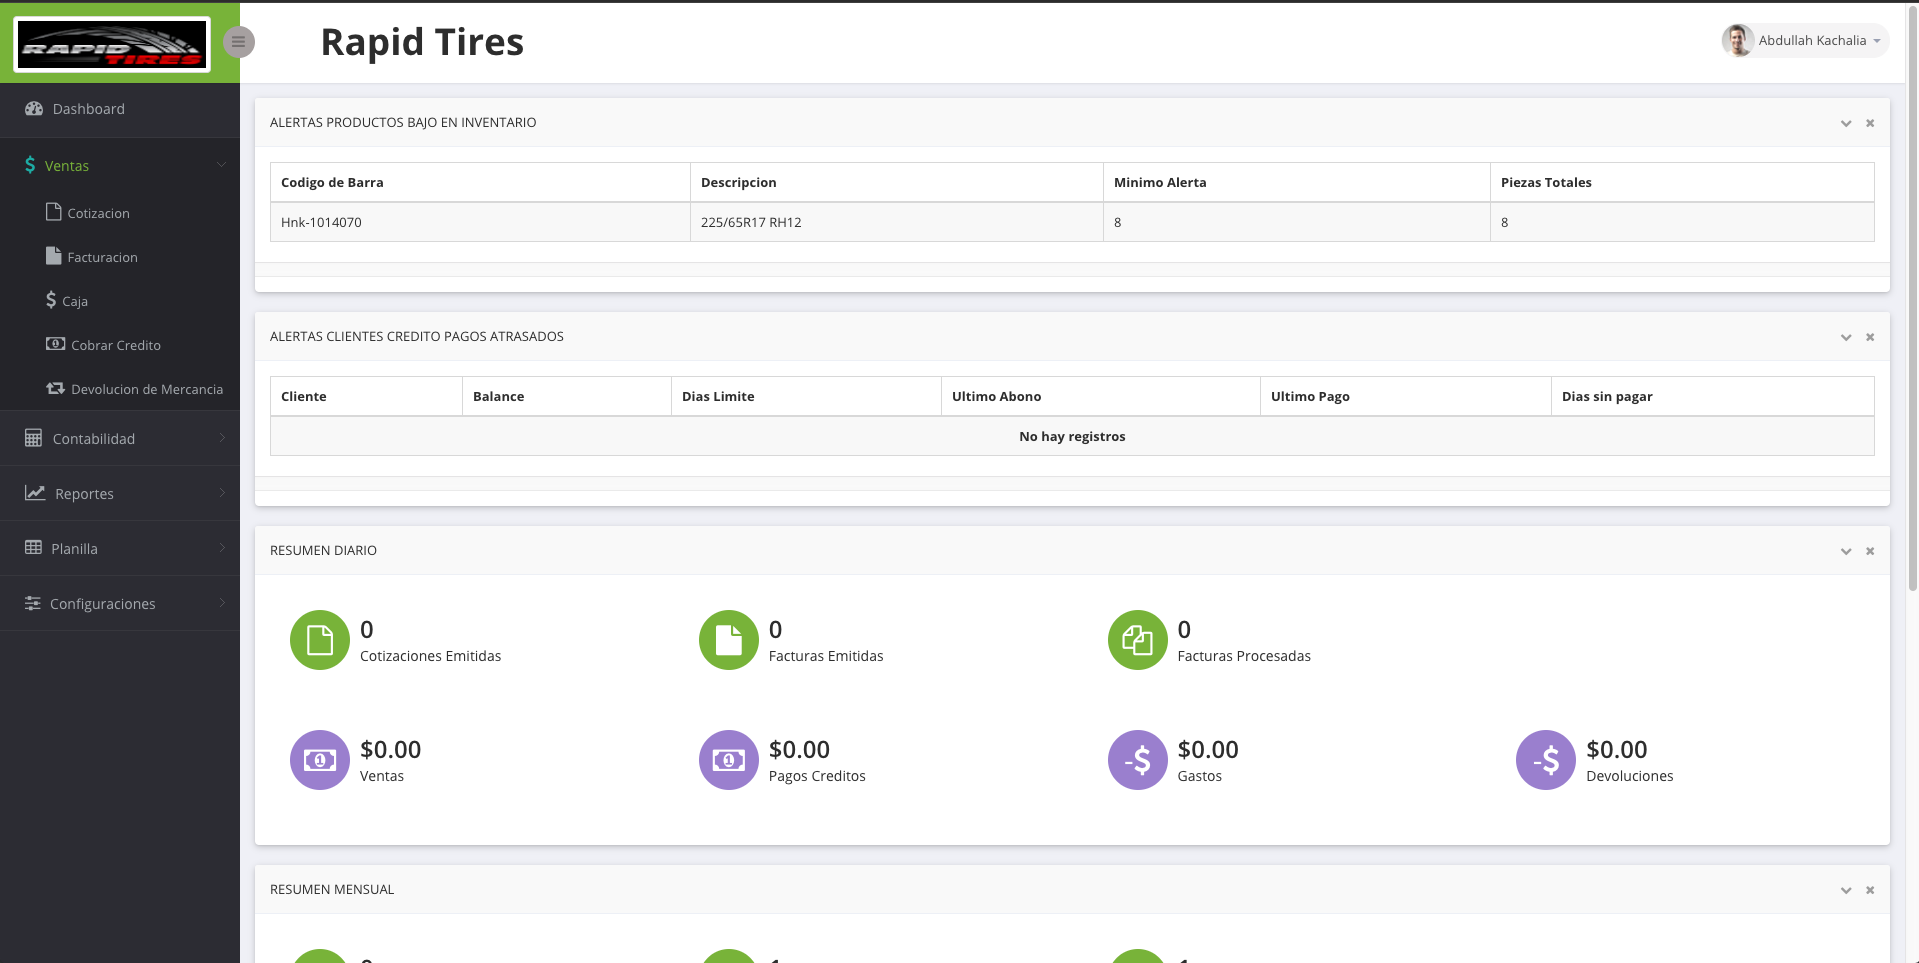Go to Cobrar Credito page
Viewport: 1919px width, 963px height.
[x=115, y=345]
